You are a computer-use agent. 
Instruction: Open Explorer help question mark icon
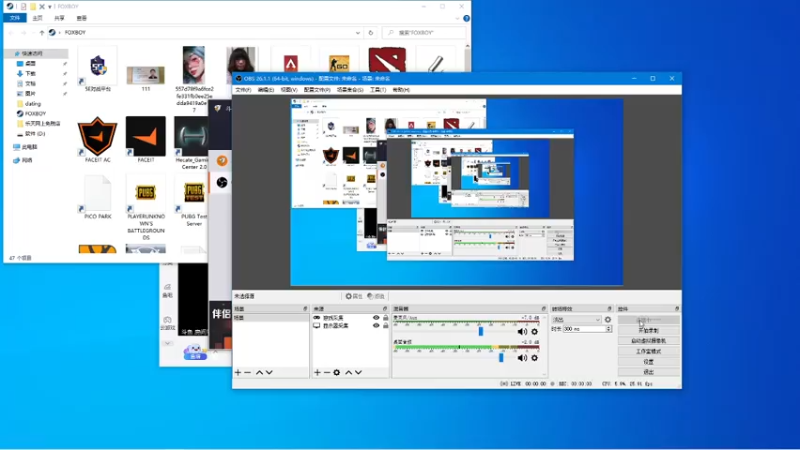(x=466, y=18)
